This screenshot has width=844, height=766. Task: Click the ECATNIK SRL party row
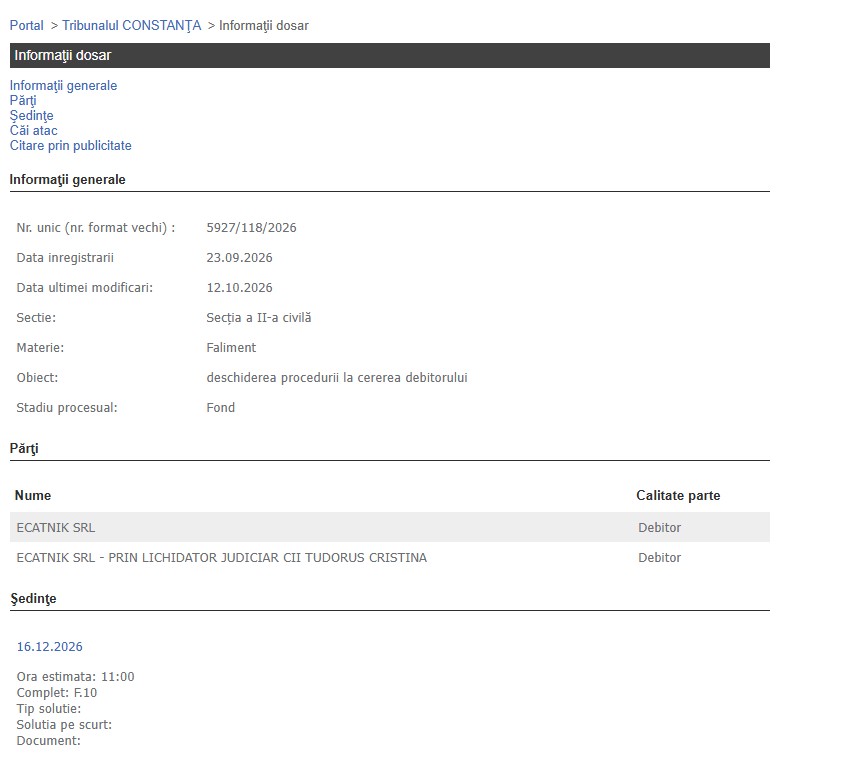click(390, 528)
